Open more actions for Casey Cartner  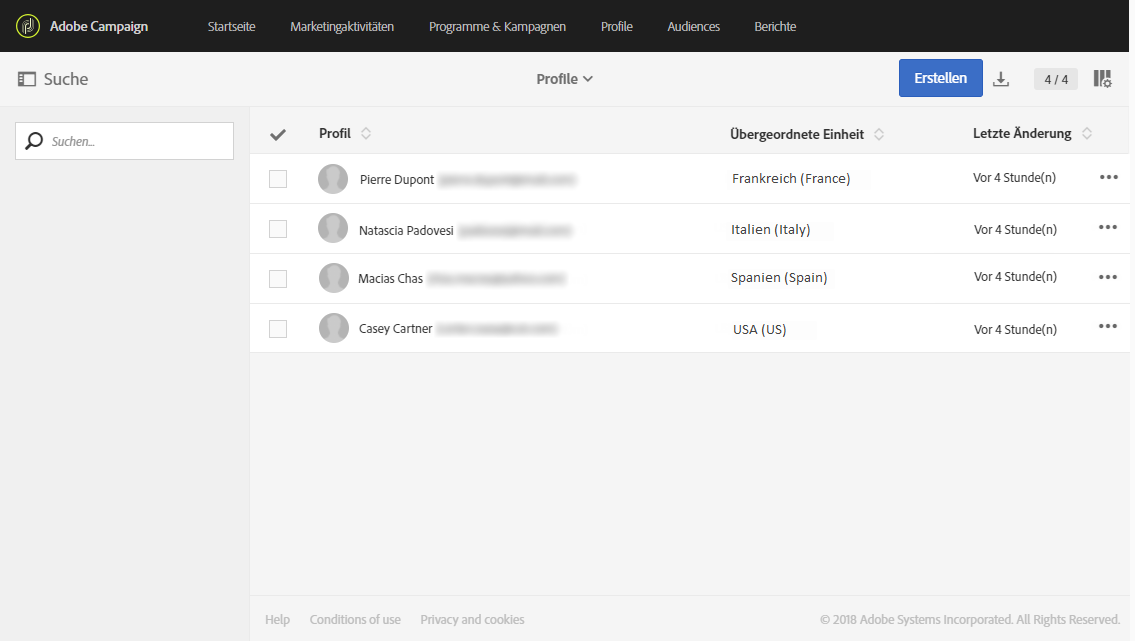click(x=1108, y=326)
